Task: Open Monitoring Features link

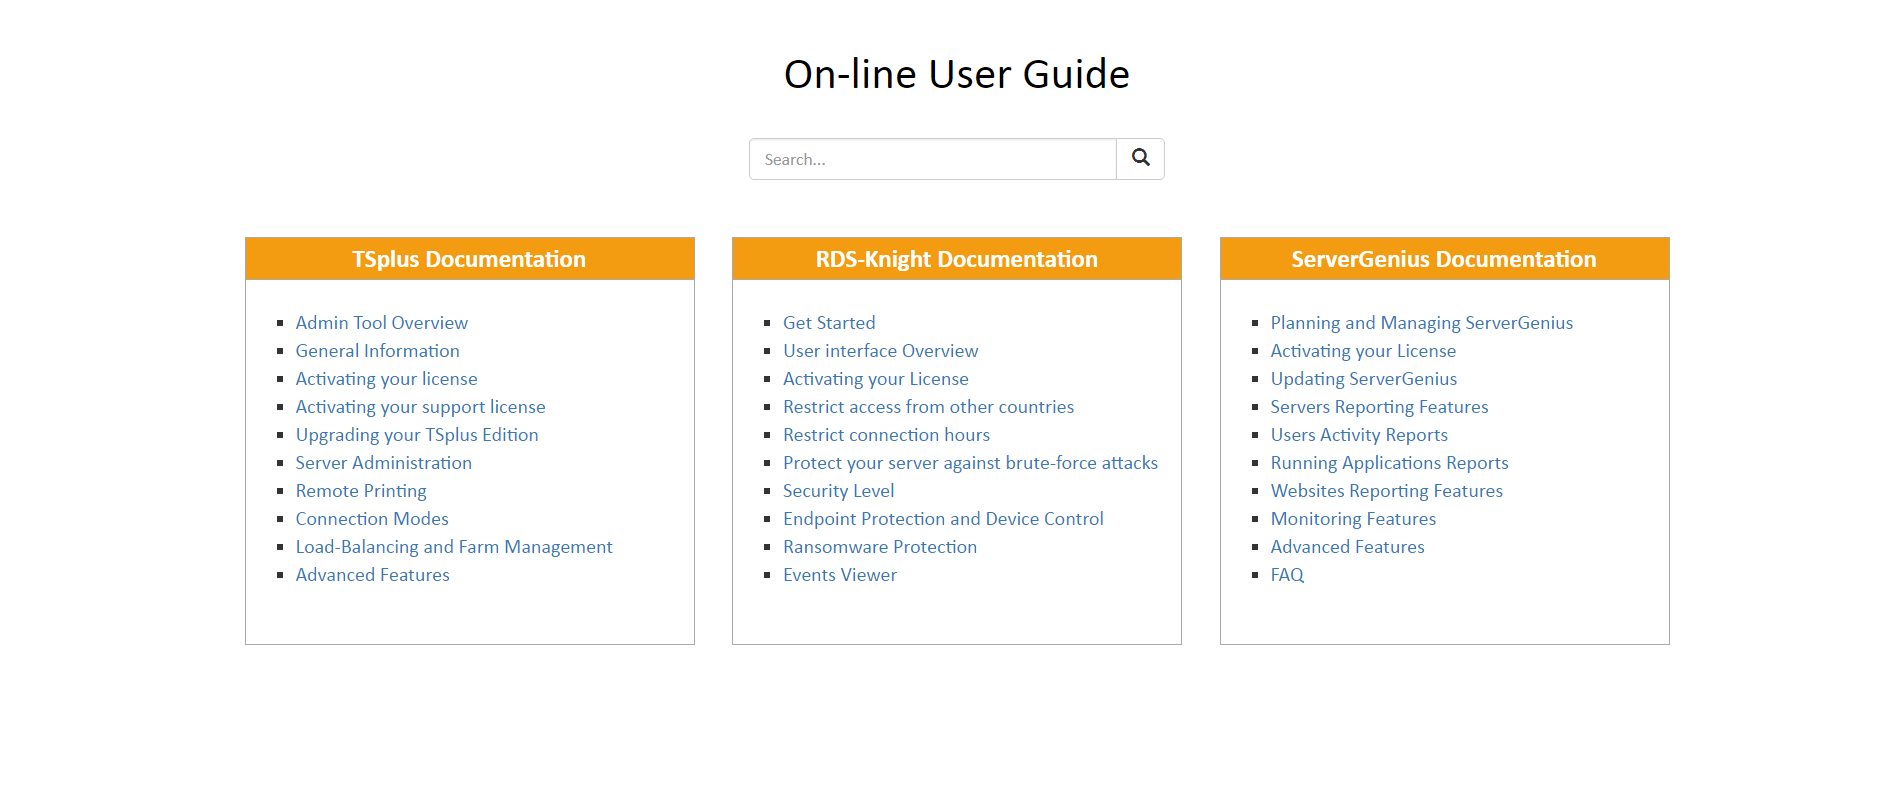Action: pos(1354,519)
